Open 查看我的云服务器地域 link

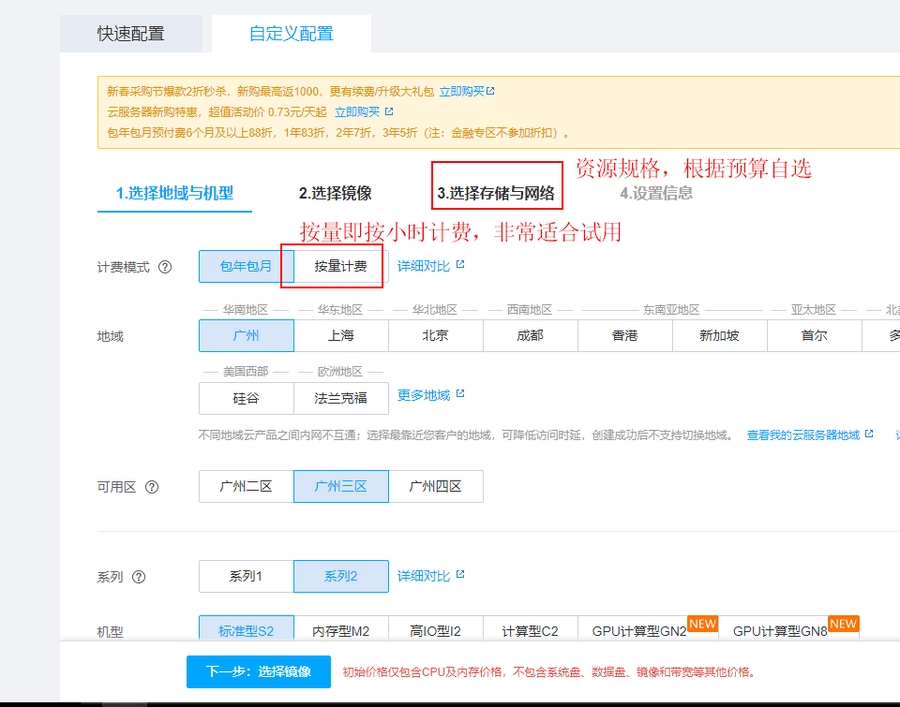click(803, 435)
